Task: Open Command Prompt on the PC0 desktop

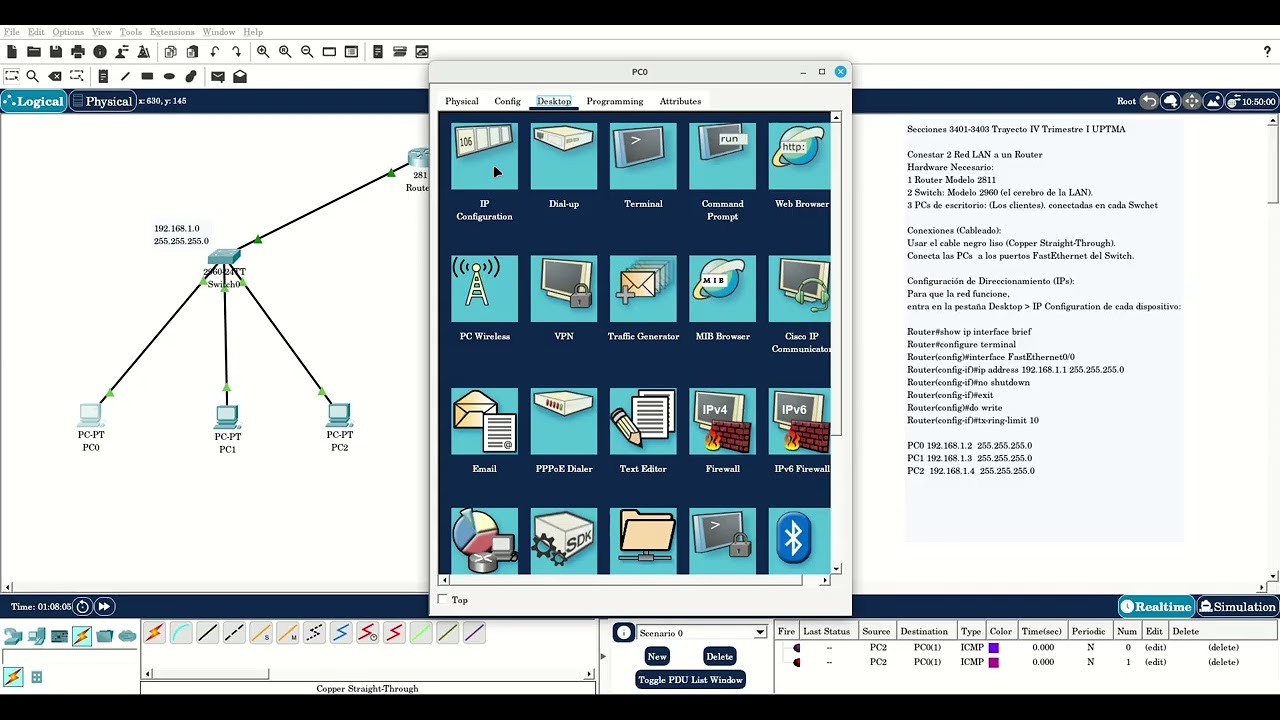Action: coord(722,156)
